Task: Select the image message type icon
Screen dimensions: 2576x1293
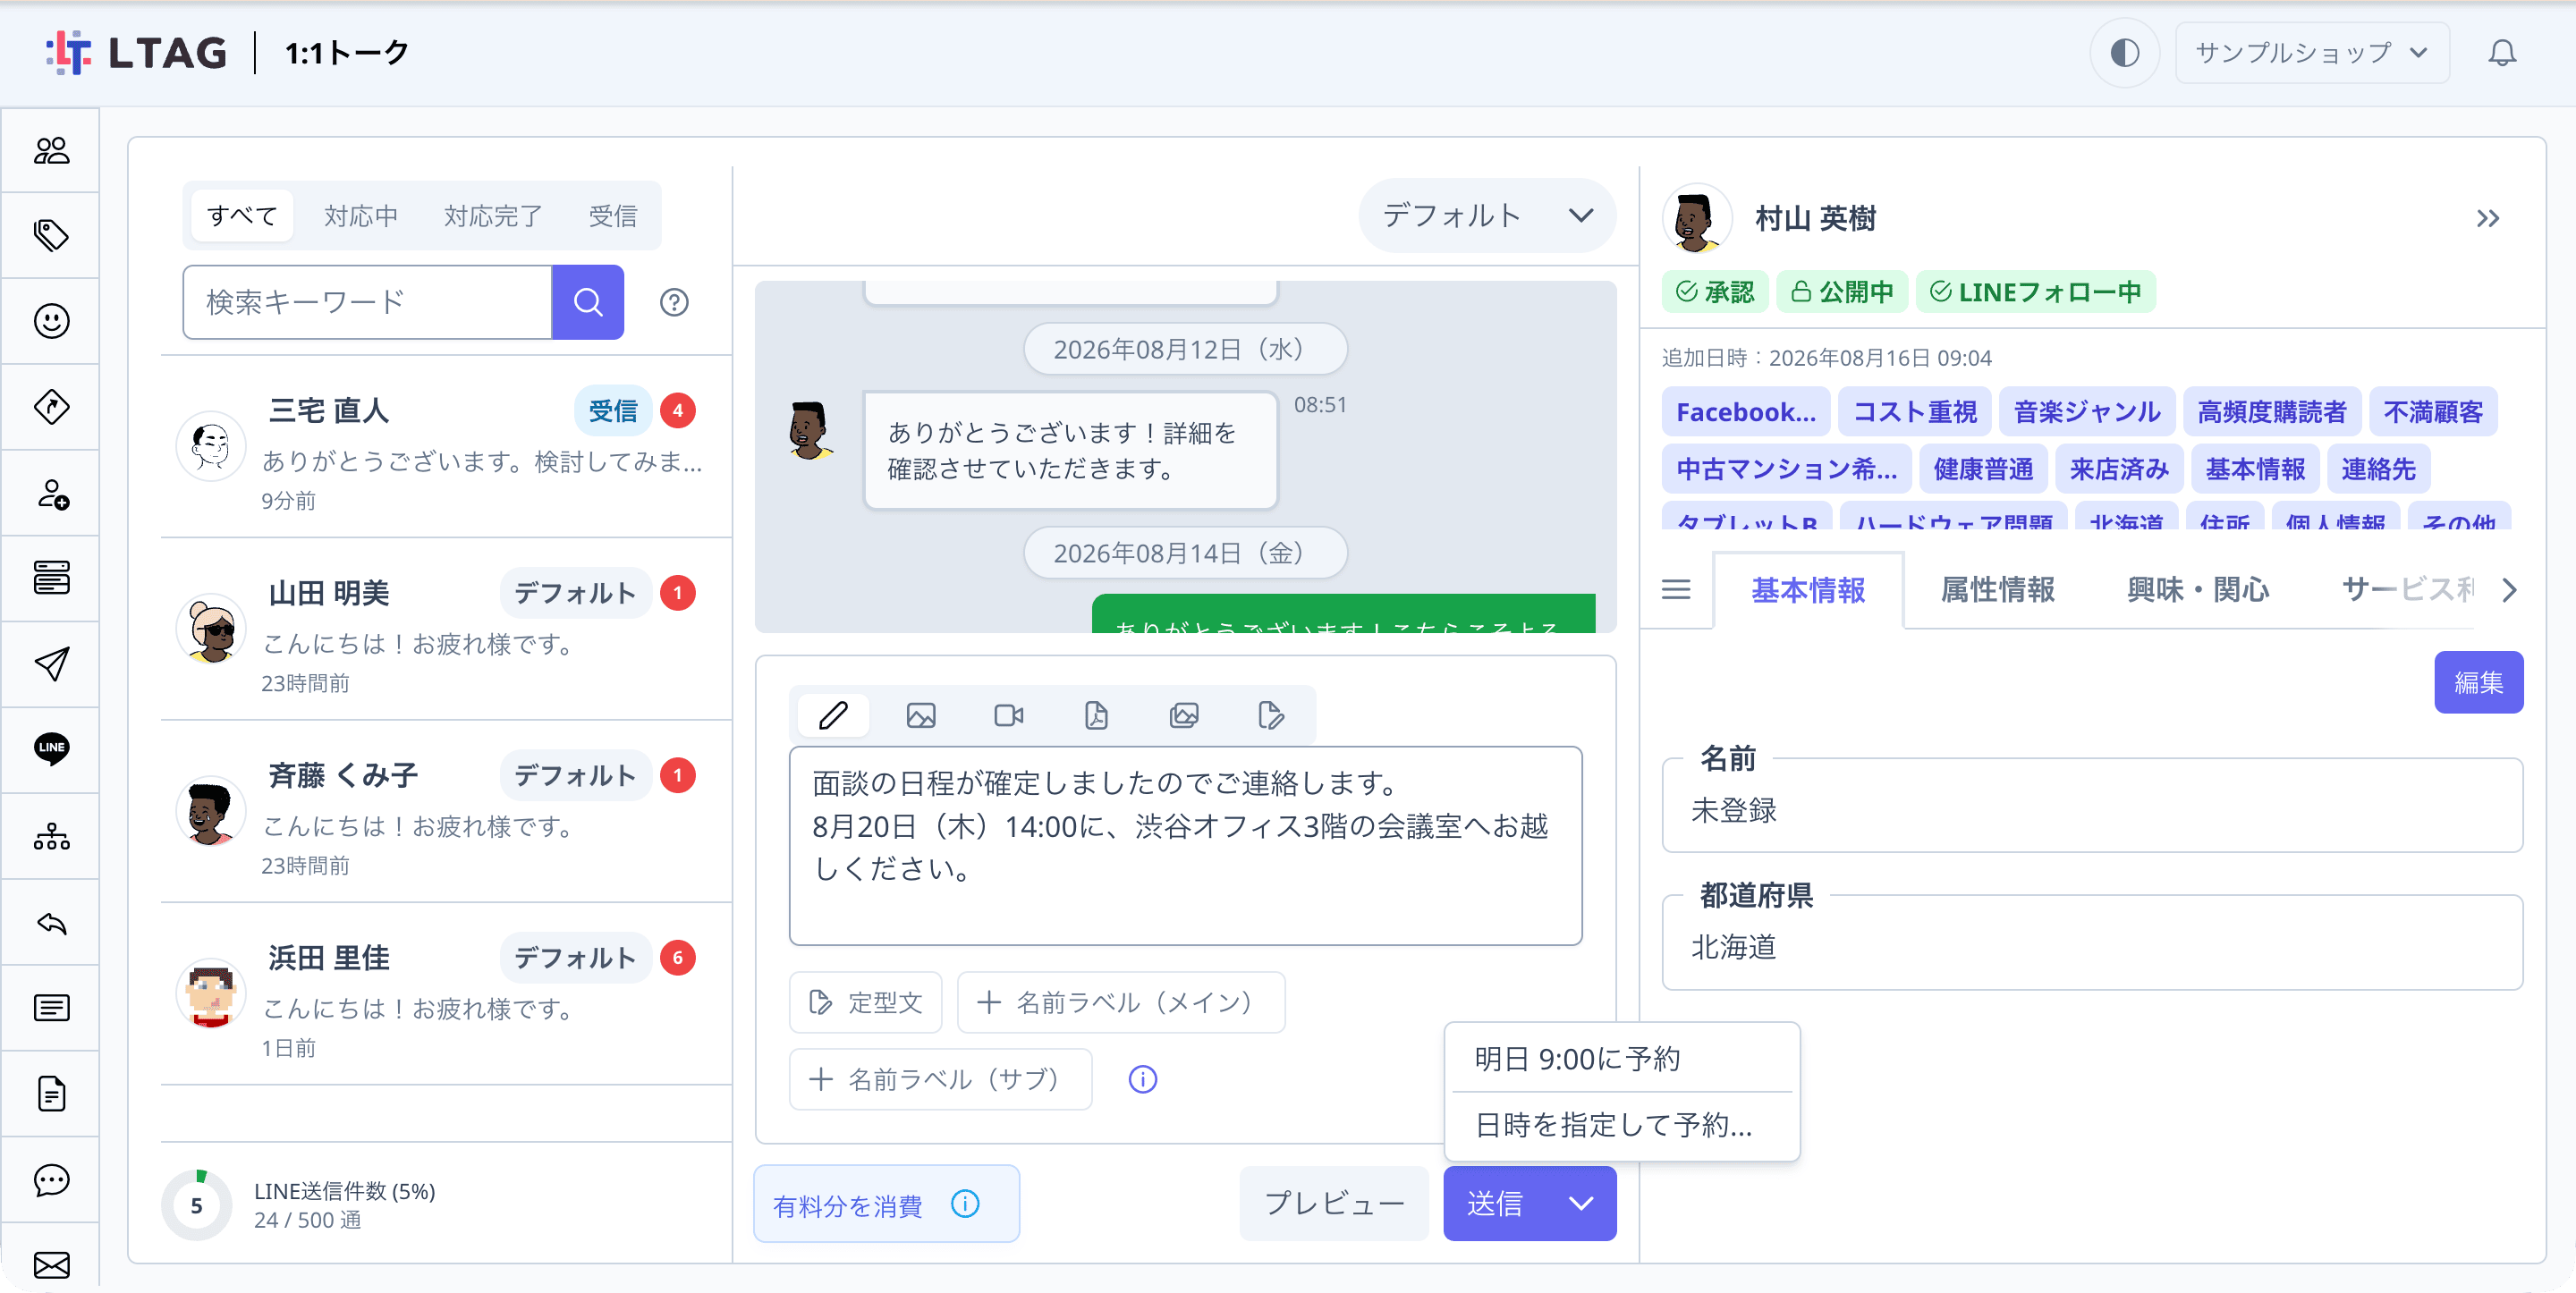Action: (x=921, y=715)
